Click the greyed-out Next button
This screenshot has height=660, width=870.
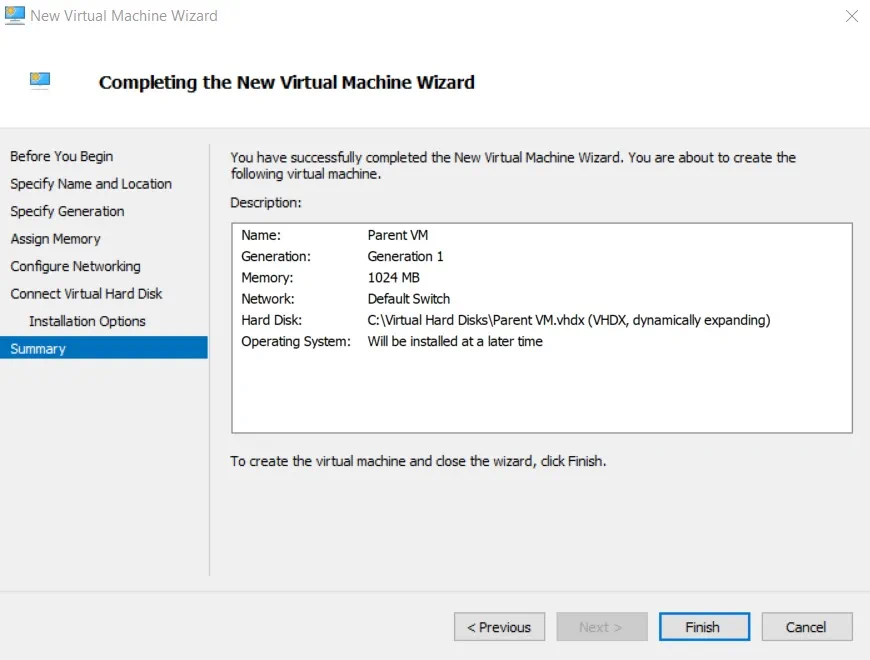click(x=601, y=627)
